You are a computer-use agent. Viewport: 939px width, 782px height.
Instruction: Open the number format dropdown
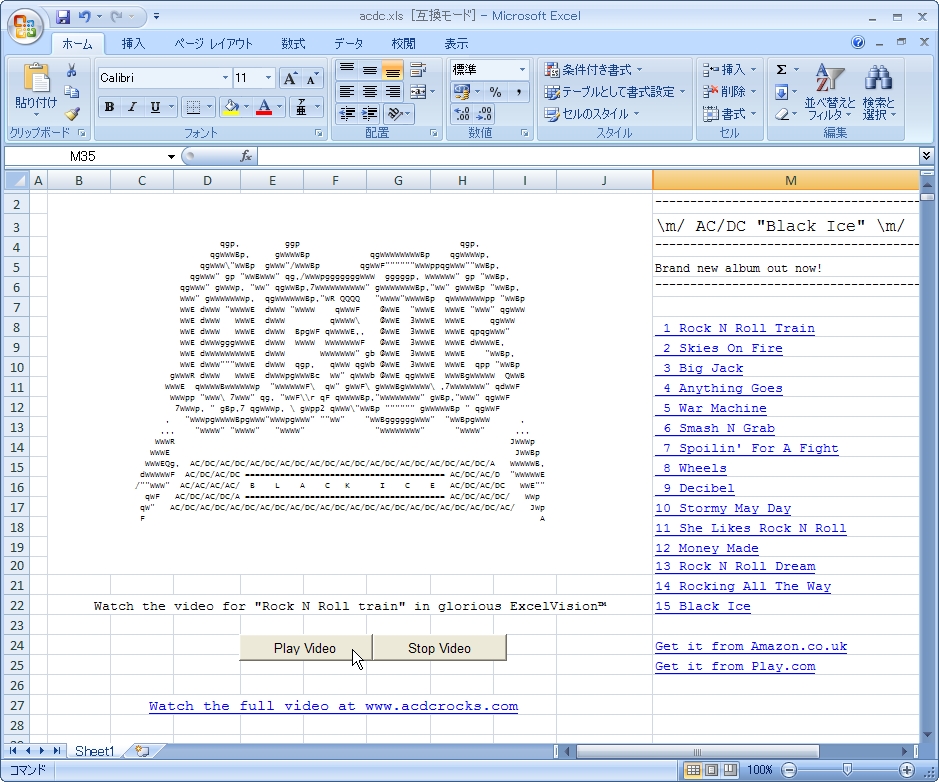coord(522,69)
